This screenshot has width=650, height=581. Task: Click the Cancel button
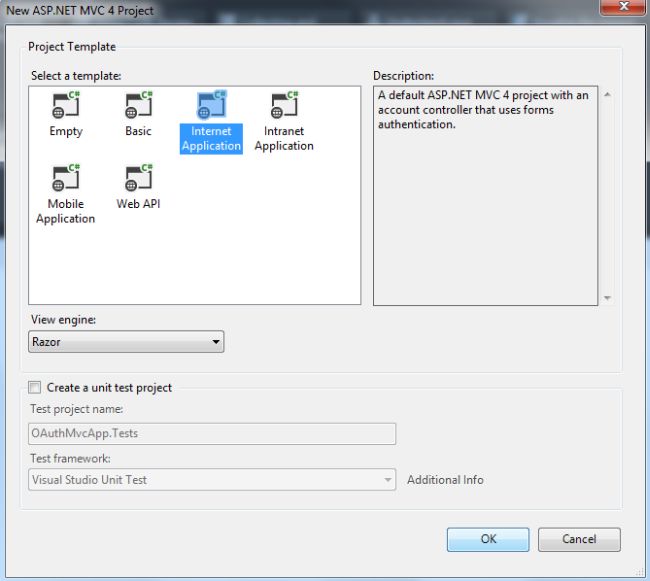[579, 539]
